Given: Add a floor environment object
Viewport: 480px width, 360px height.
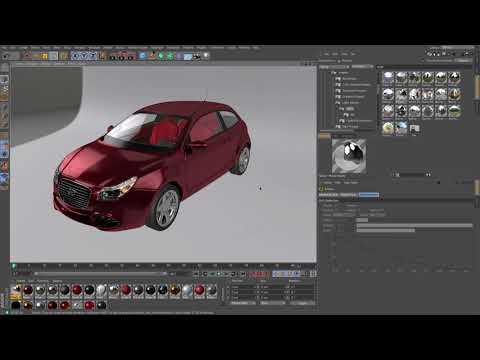Looking at the screenshot, I should (x=188, y=56).
